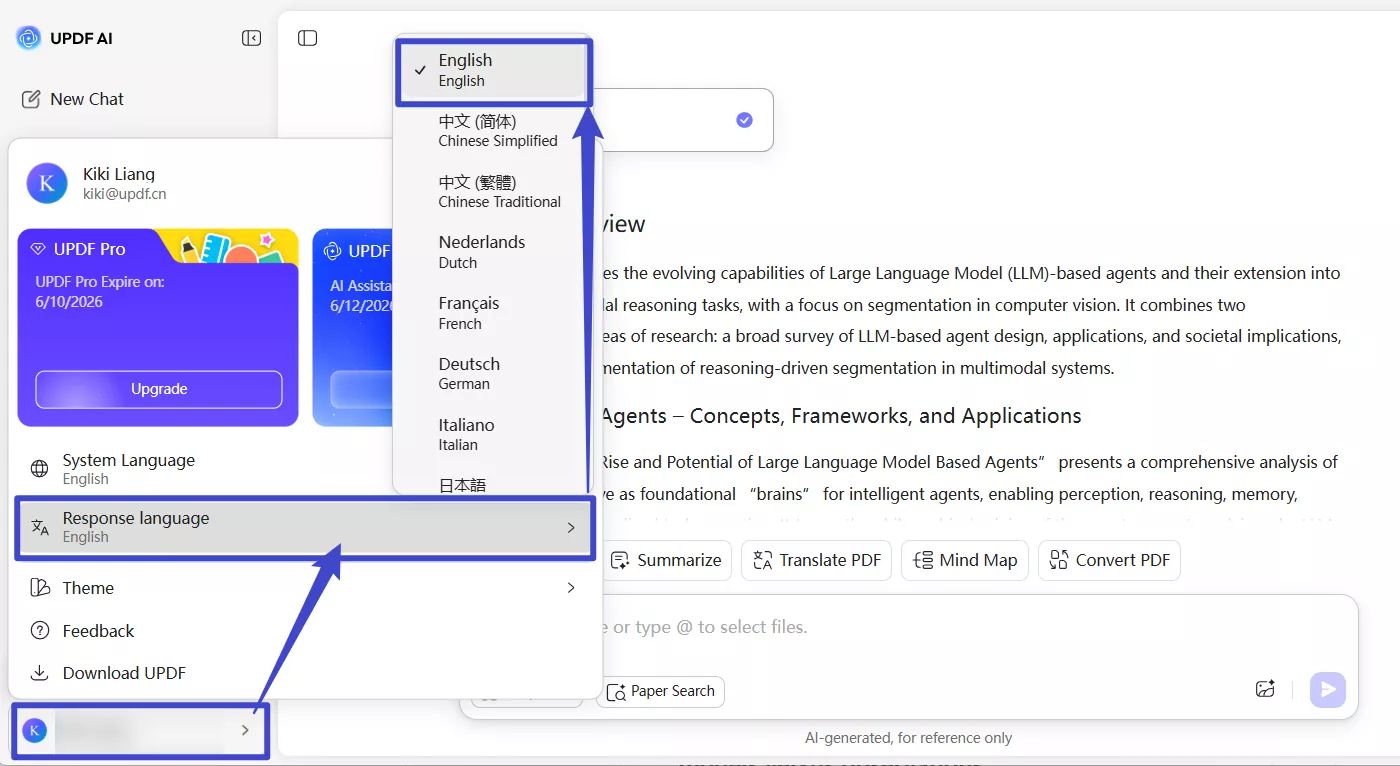Open the account menu button at the sidebar bottom
This screenshot has height=766, width=1400.
coord(139,731)
